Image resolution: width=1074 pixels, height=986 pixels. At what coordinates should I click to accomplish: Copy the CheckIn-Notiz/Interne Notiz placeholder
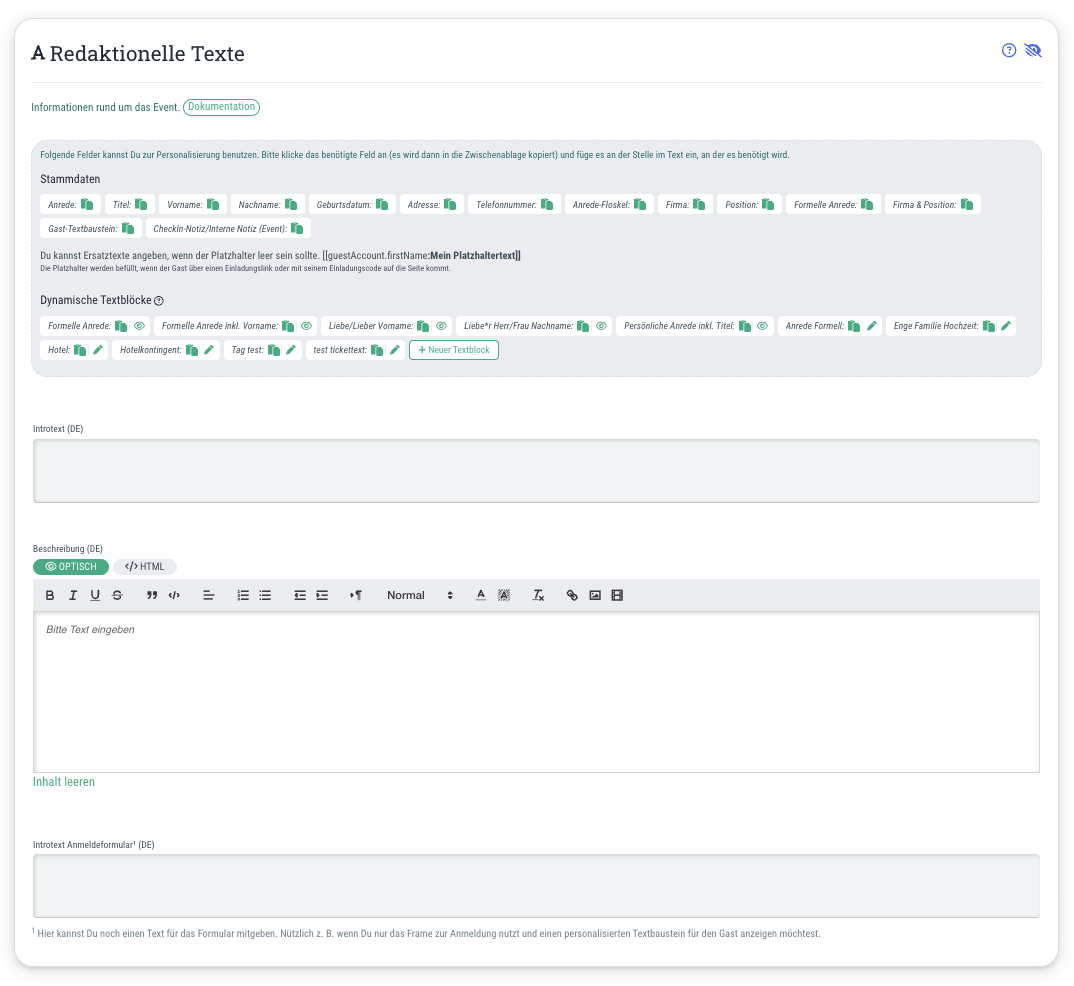pos(297,228)
